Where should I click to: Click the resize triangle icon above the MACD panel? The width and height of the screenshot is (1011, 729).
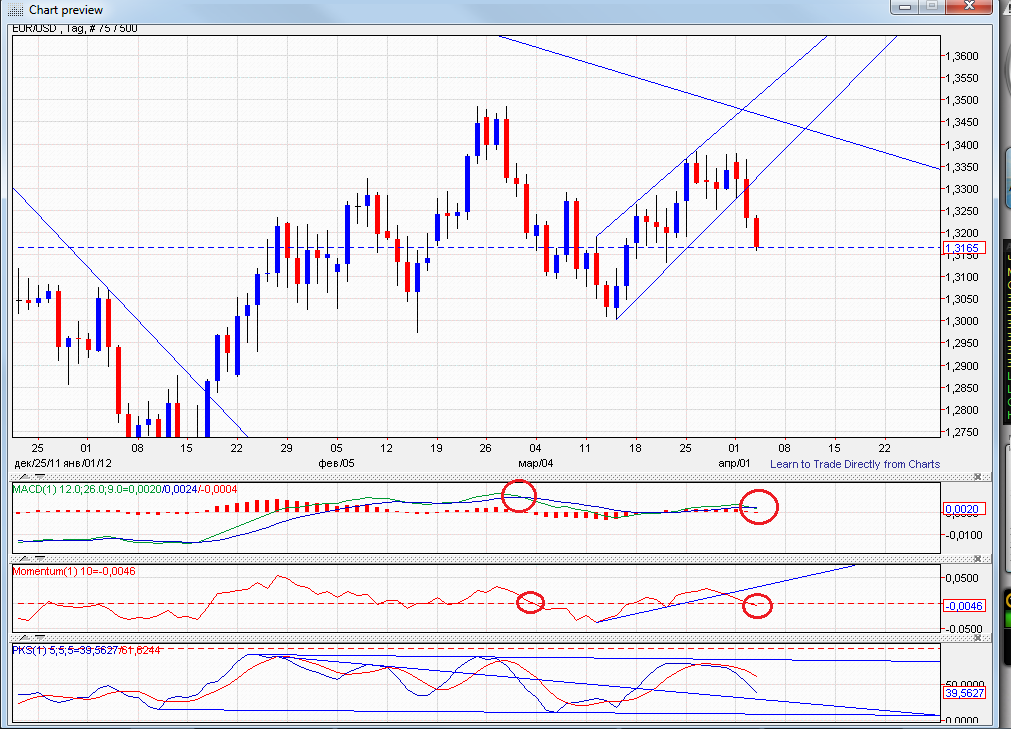23,479
